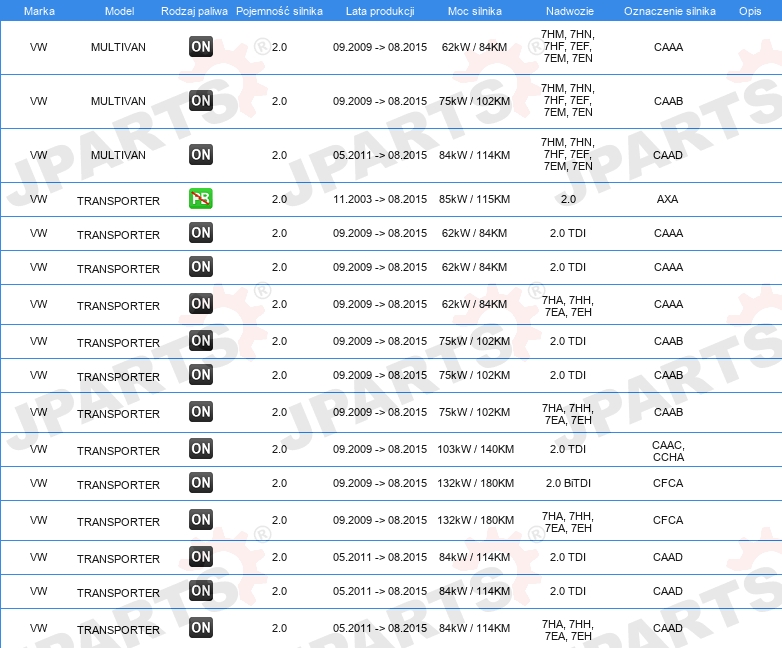782x648 pixels.
Task: Click the ON icon in the CFCA 7HA, 7HH row
Action: [201, 520]
